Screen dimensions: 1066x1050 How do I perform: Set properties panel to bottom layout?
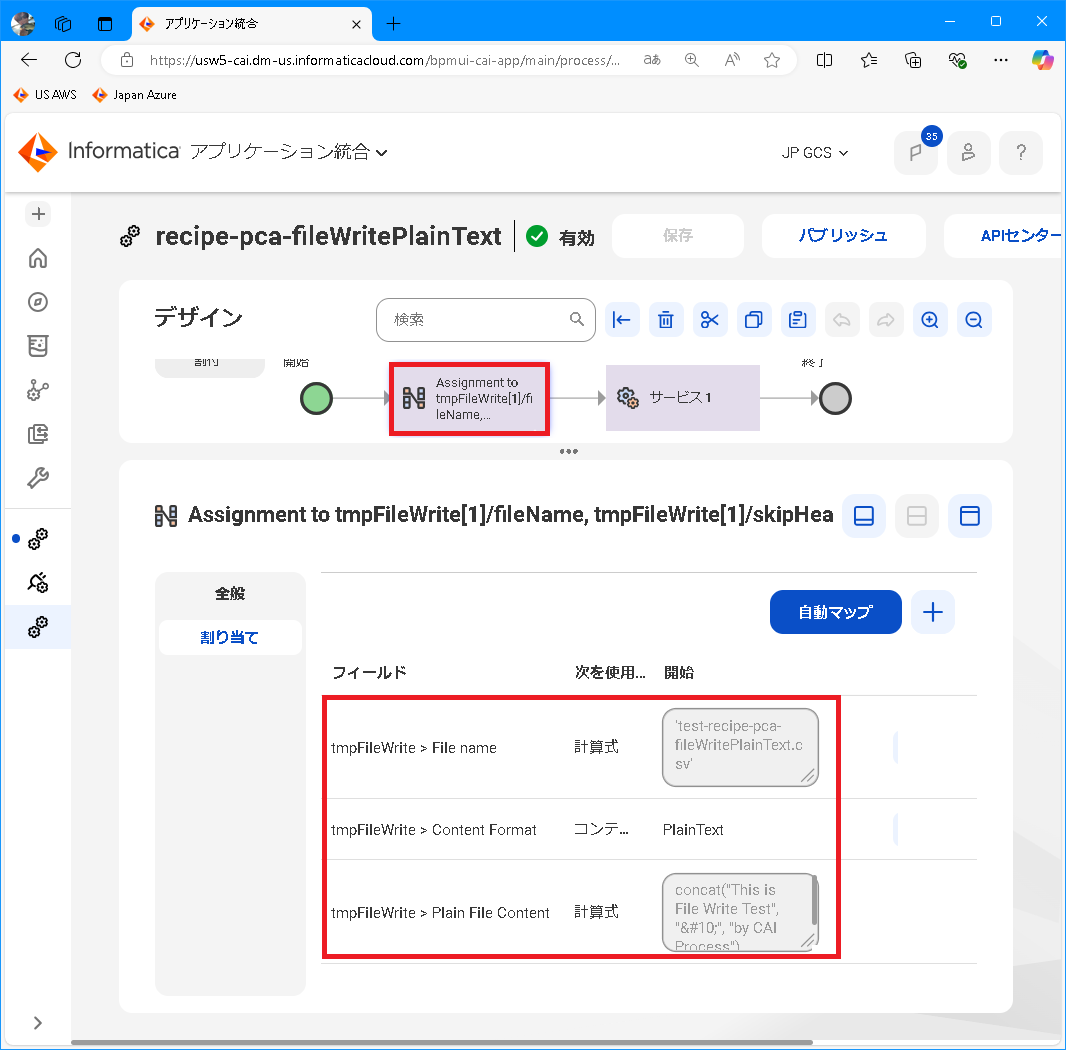tap(863, 516)
